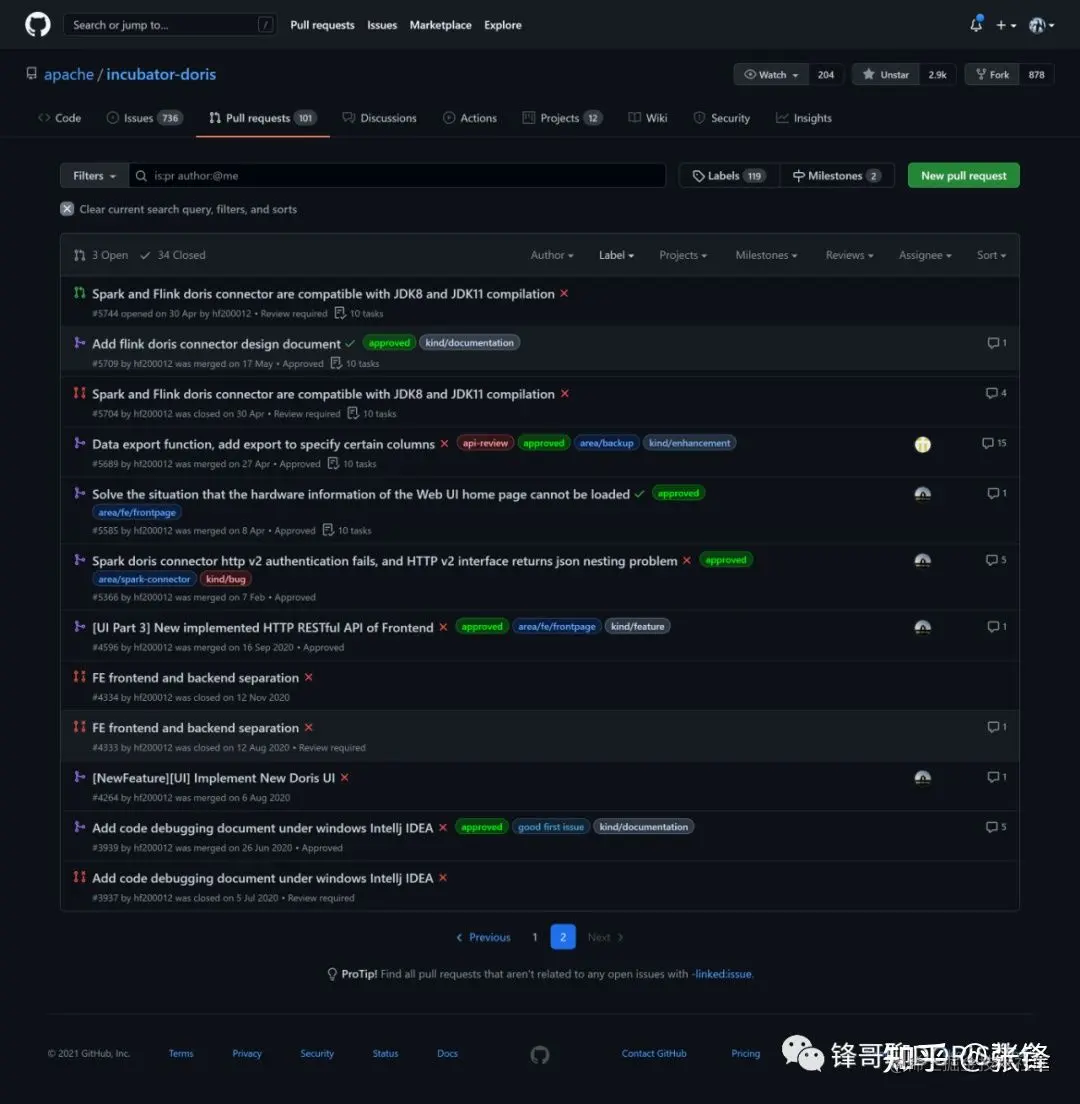This screenshot has width=1080, height=1104.
Task: Click the footer GitHub logo
Action: (540, 1054)
